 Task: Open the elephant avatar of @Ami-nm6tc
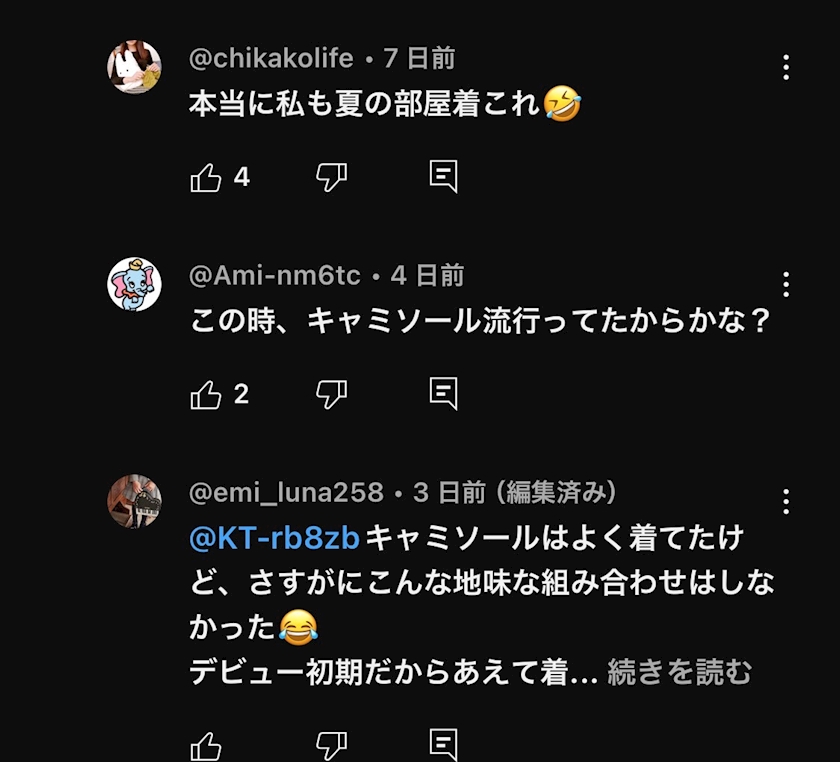[134, 284]
